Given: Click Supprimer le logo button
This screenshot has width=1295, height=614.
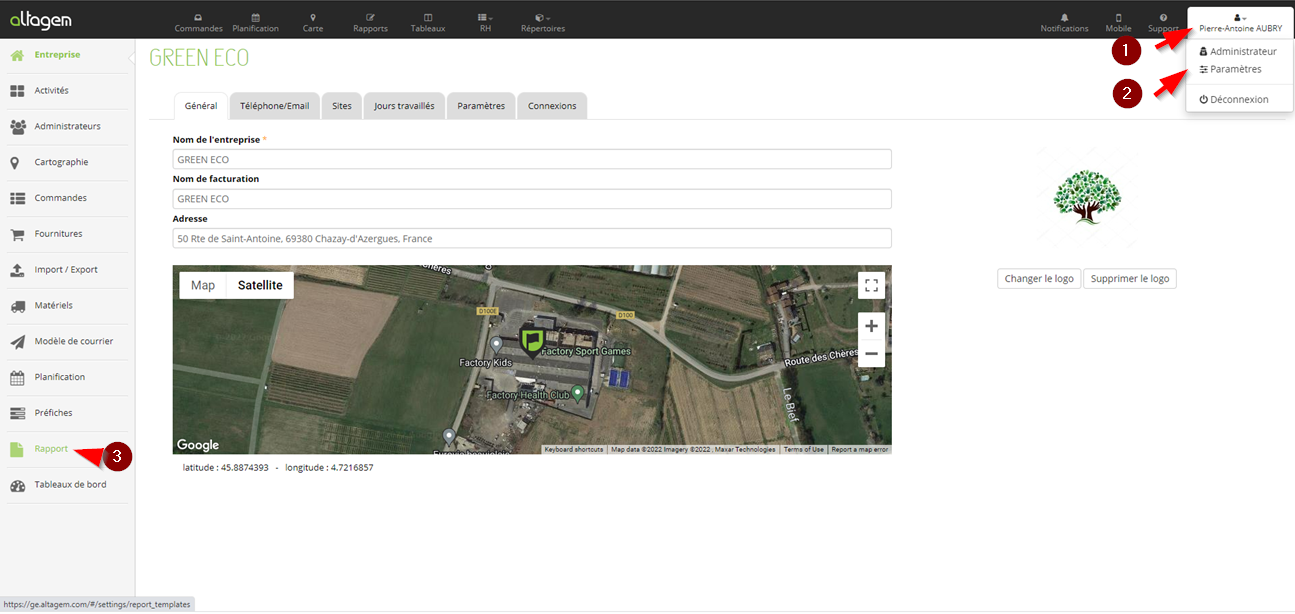Looking at the screenshot, I should pos(1130,279).
